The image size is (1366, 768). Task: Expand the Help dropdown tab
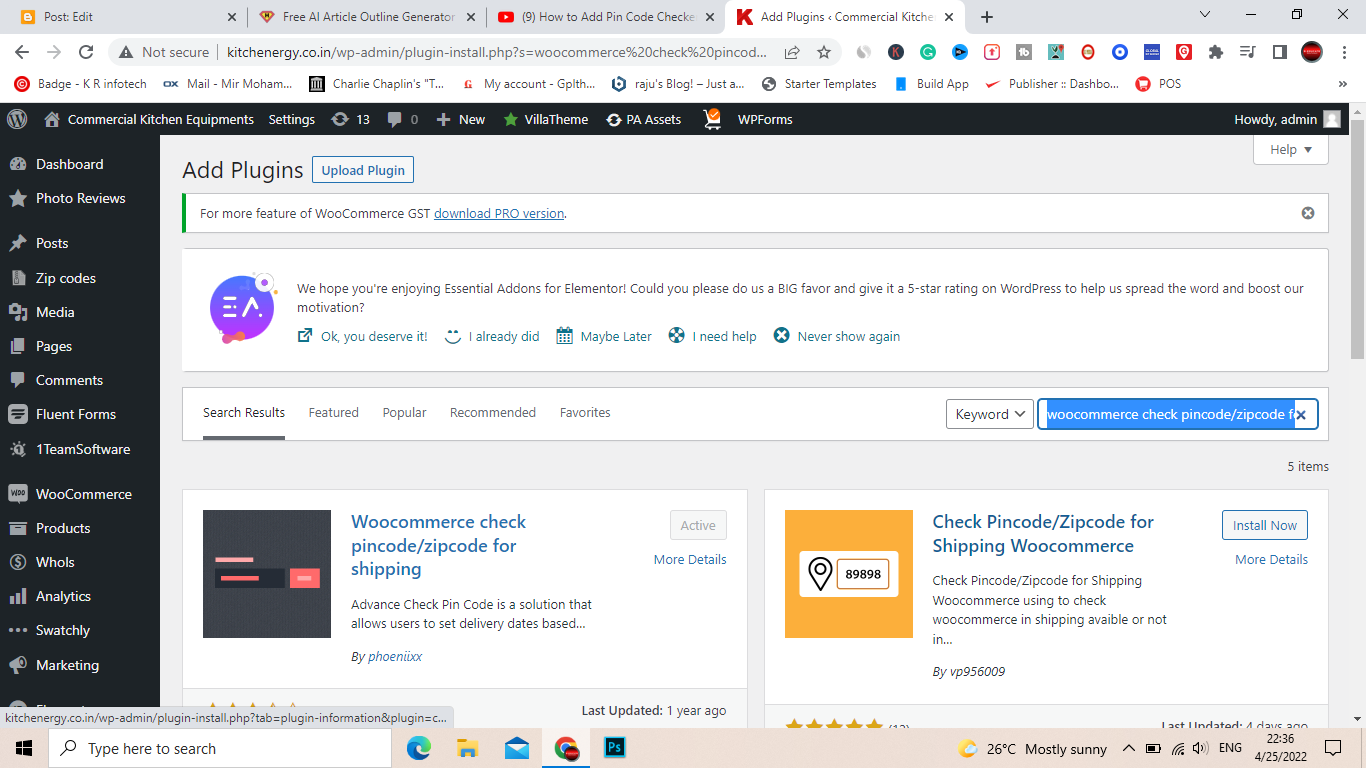coord(1291,149)
